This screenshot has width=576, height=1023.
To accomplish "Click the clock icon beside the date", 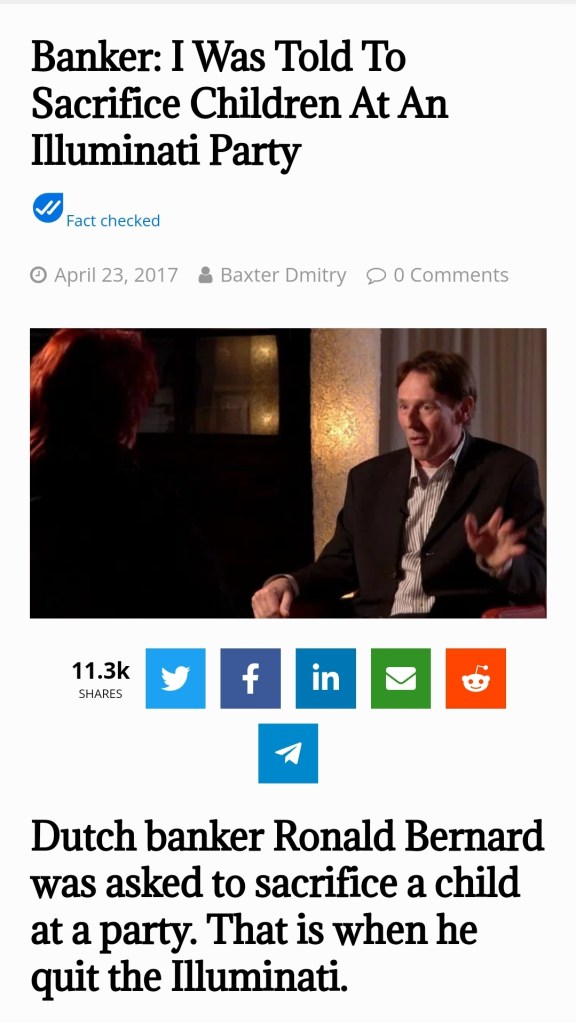I will coord(38,275).
